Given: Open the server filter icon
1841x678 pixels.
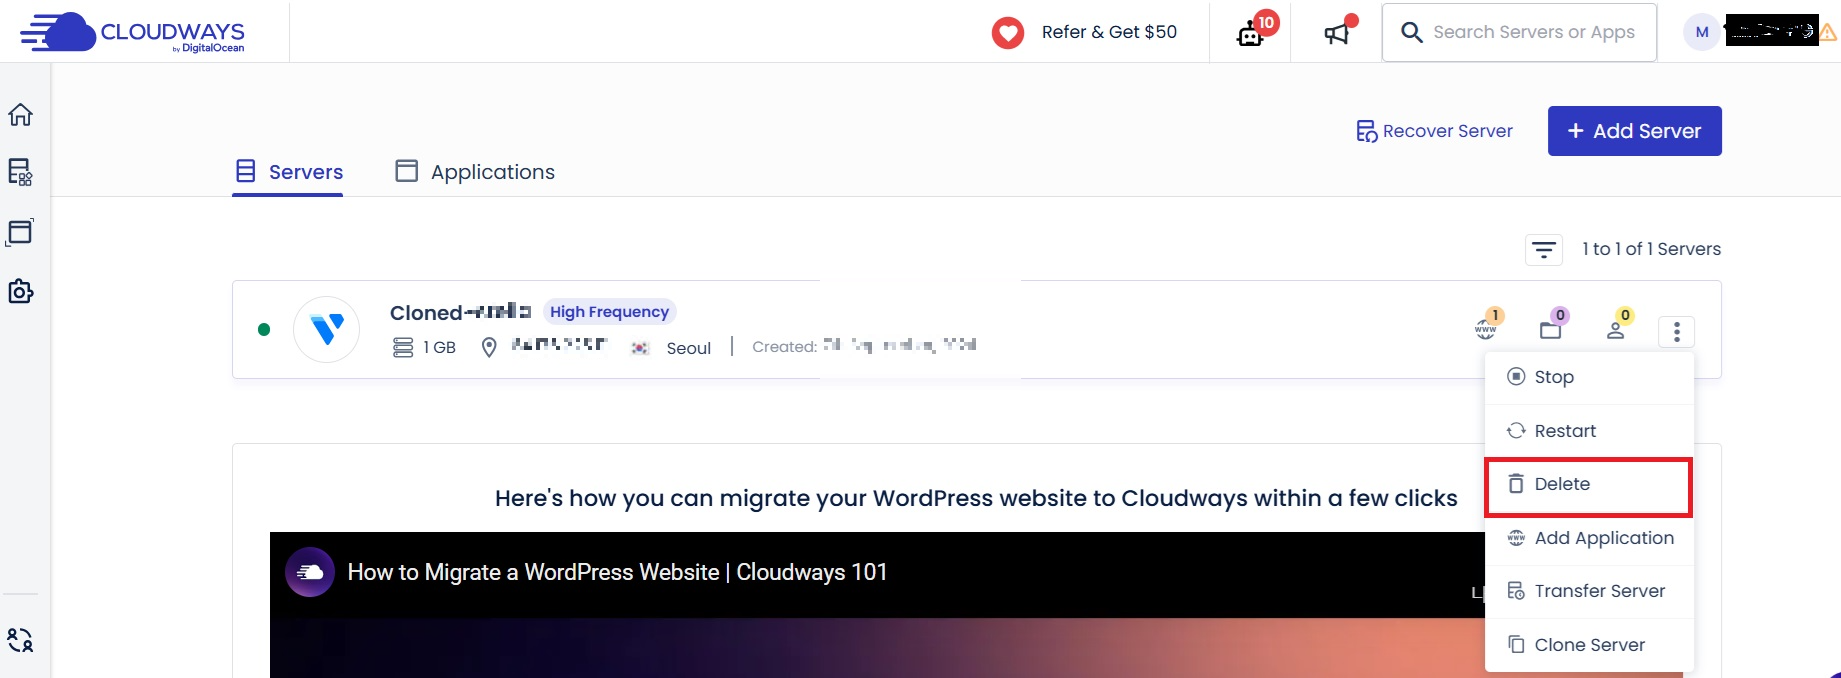Looking at the screenshot, I should coord(1544,249).
